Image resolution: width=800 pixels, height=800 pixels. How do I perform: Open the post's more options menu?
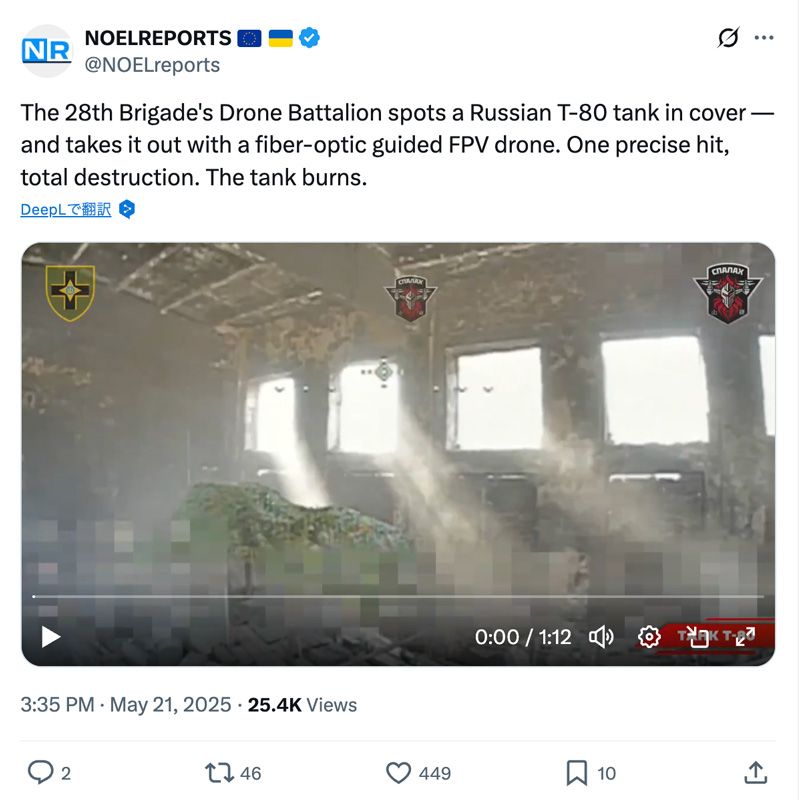pyautogui.click(x=763, y=37)
